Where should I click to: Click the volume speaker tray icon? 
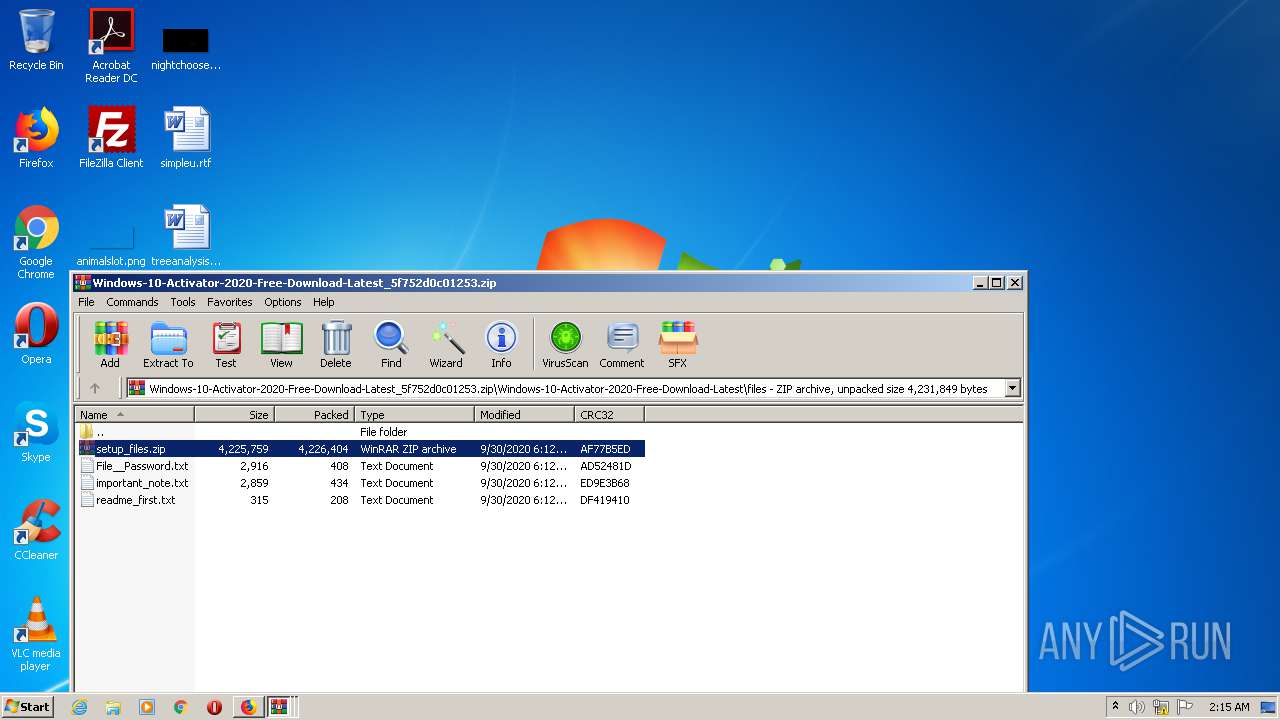pos(1137,707)
